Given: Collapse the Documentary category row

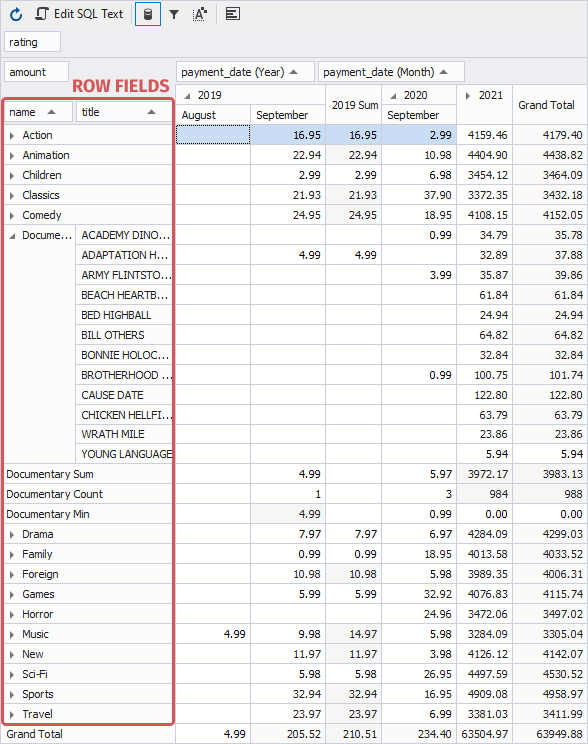Looking at the screenshot, I should coord(12,236).
